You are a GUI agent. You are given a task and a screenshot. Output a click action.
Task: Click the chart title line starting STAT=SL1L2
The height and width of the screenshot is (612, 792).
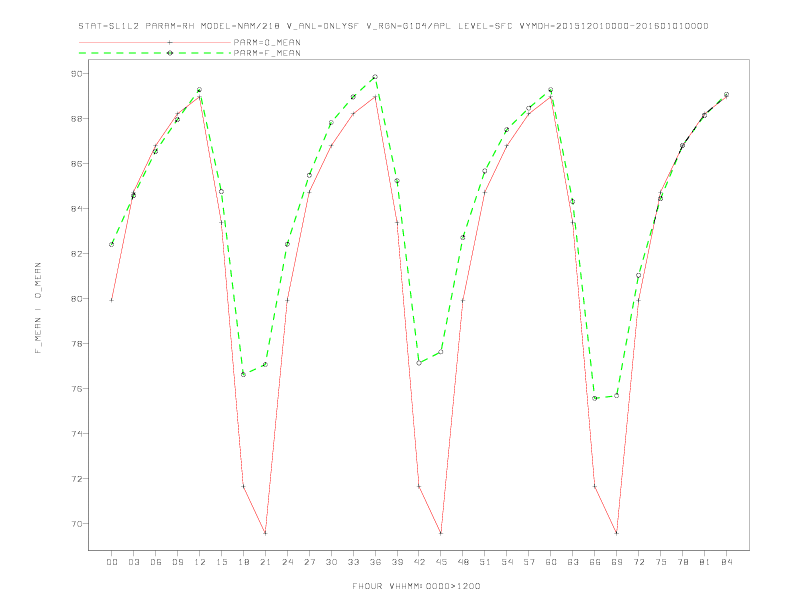coord(393,26)
